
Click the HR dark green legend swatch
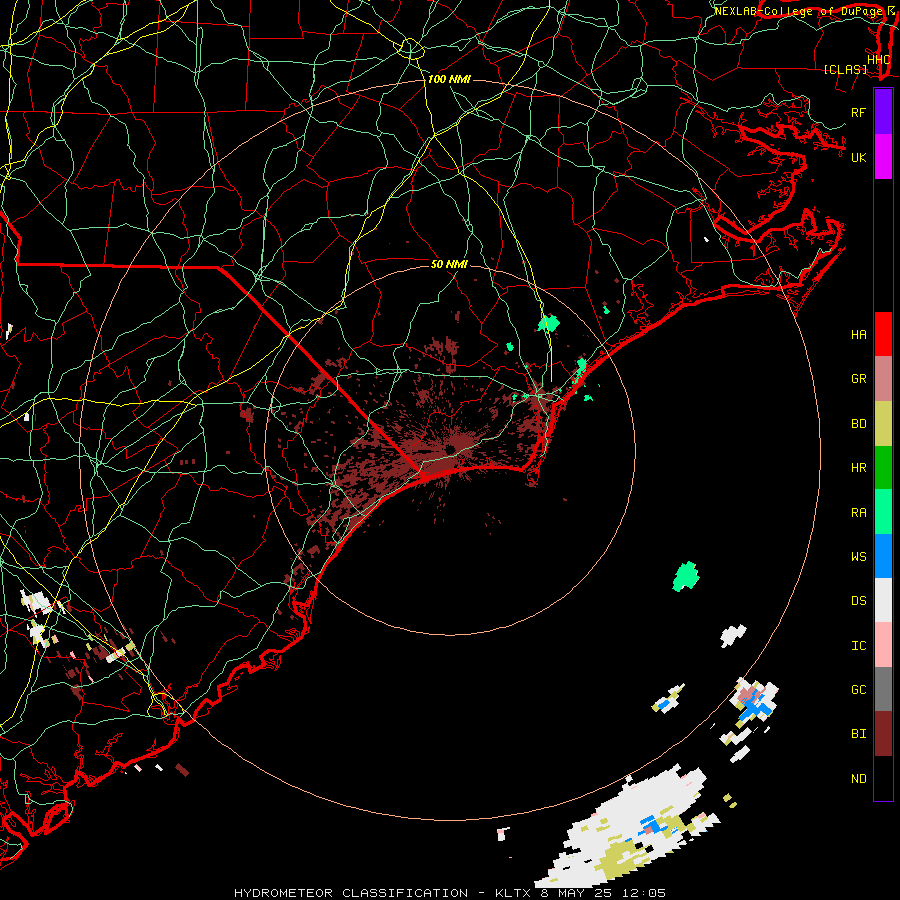point(883,468)
